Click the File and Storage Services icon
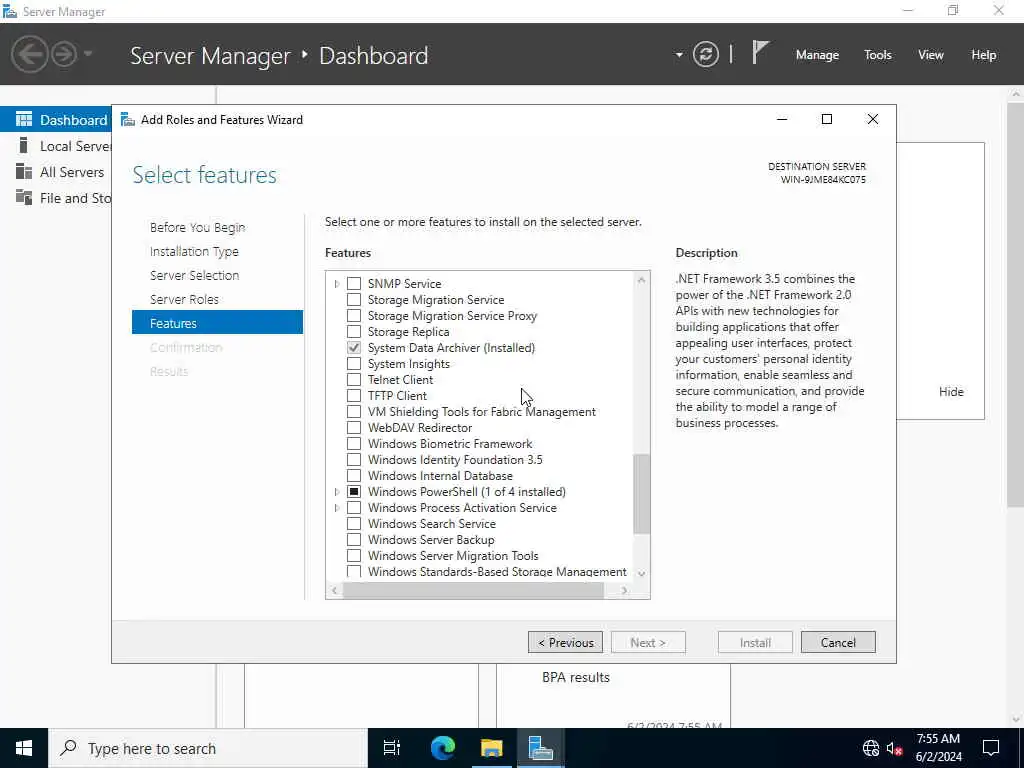Viewport: 1024px width, 768px height. [24, 197]
